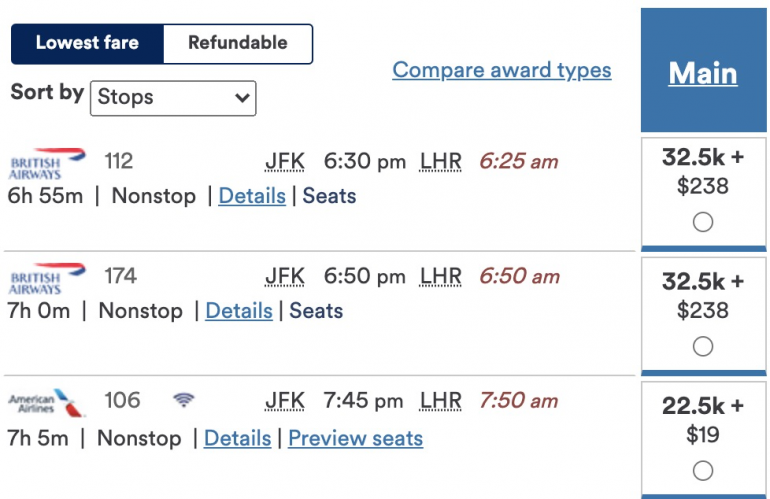Switch to Refundable tab
The image size is (770, 499).
[238, 43]
